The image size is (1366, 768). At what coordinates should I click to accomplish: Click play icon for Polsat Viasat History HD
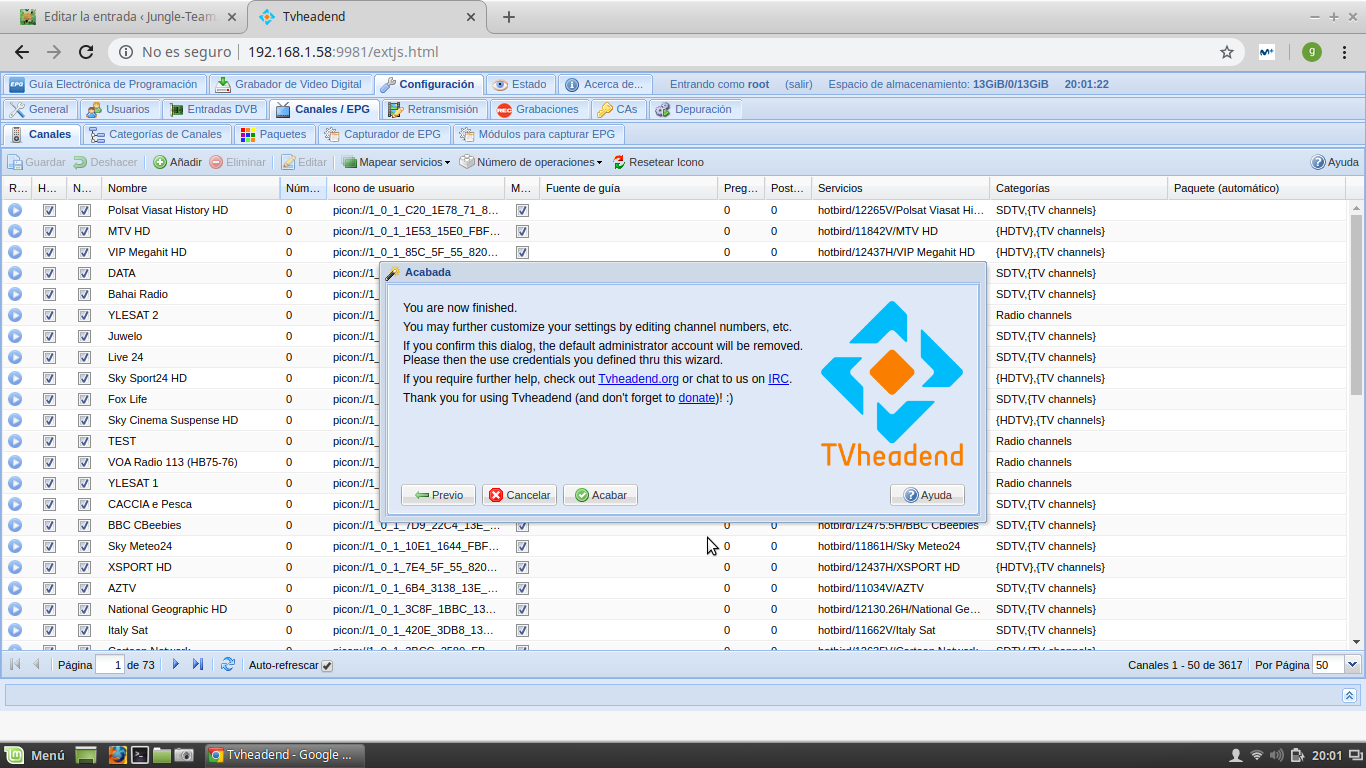tap(15, 210)
